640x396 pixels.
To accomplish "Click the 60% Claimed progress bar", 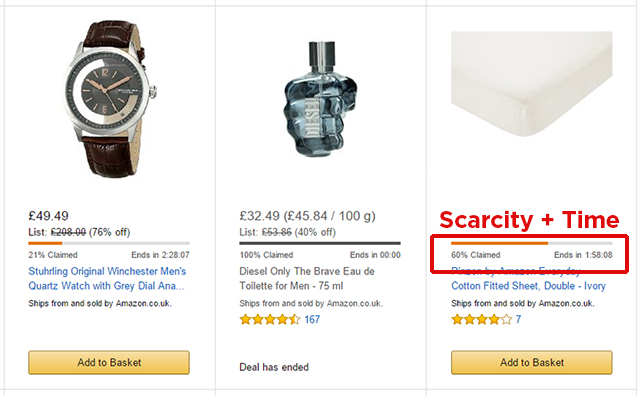I will click(531, 243).
